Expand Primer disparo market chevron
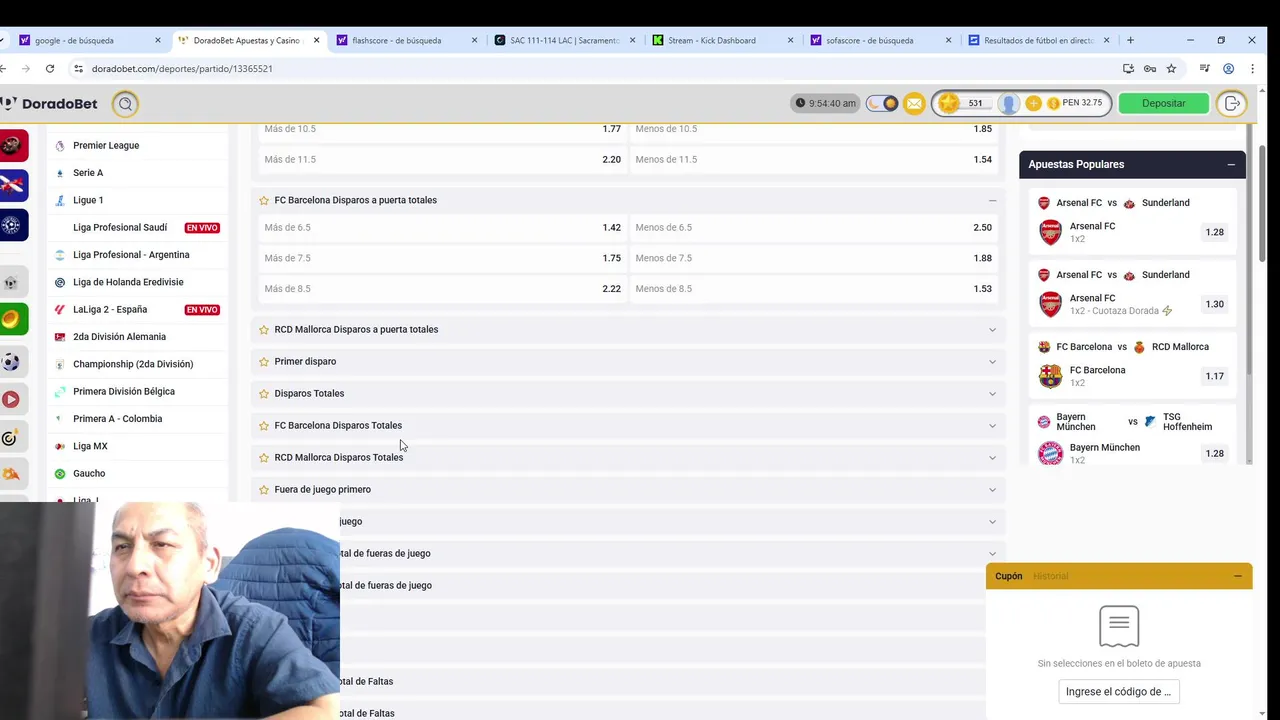 point(992,361)
